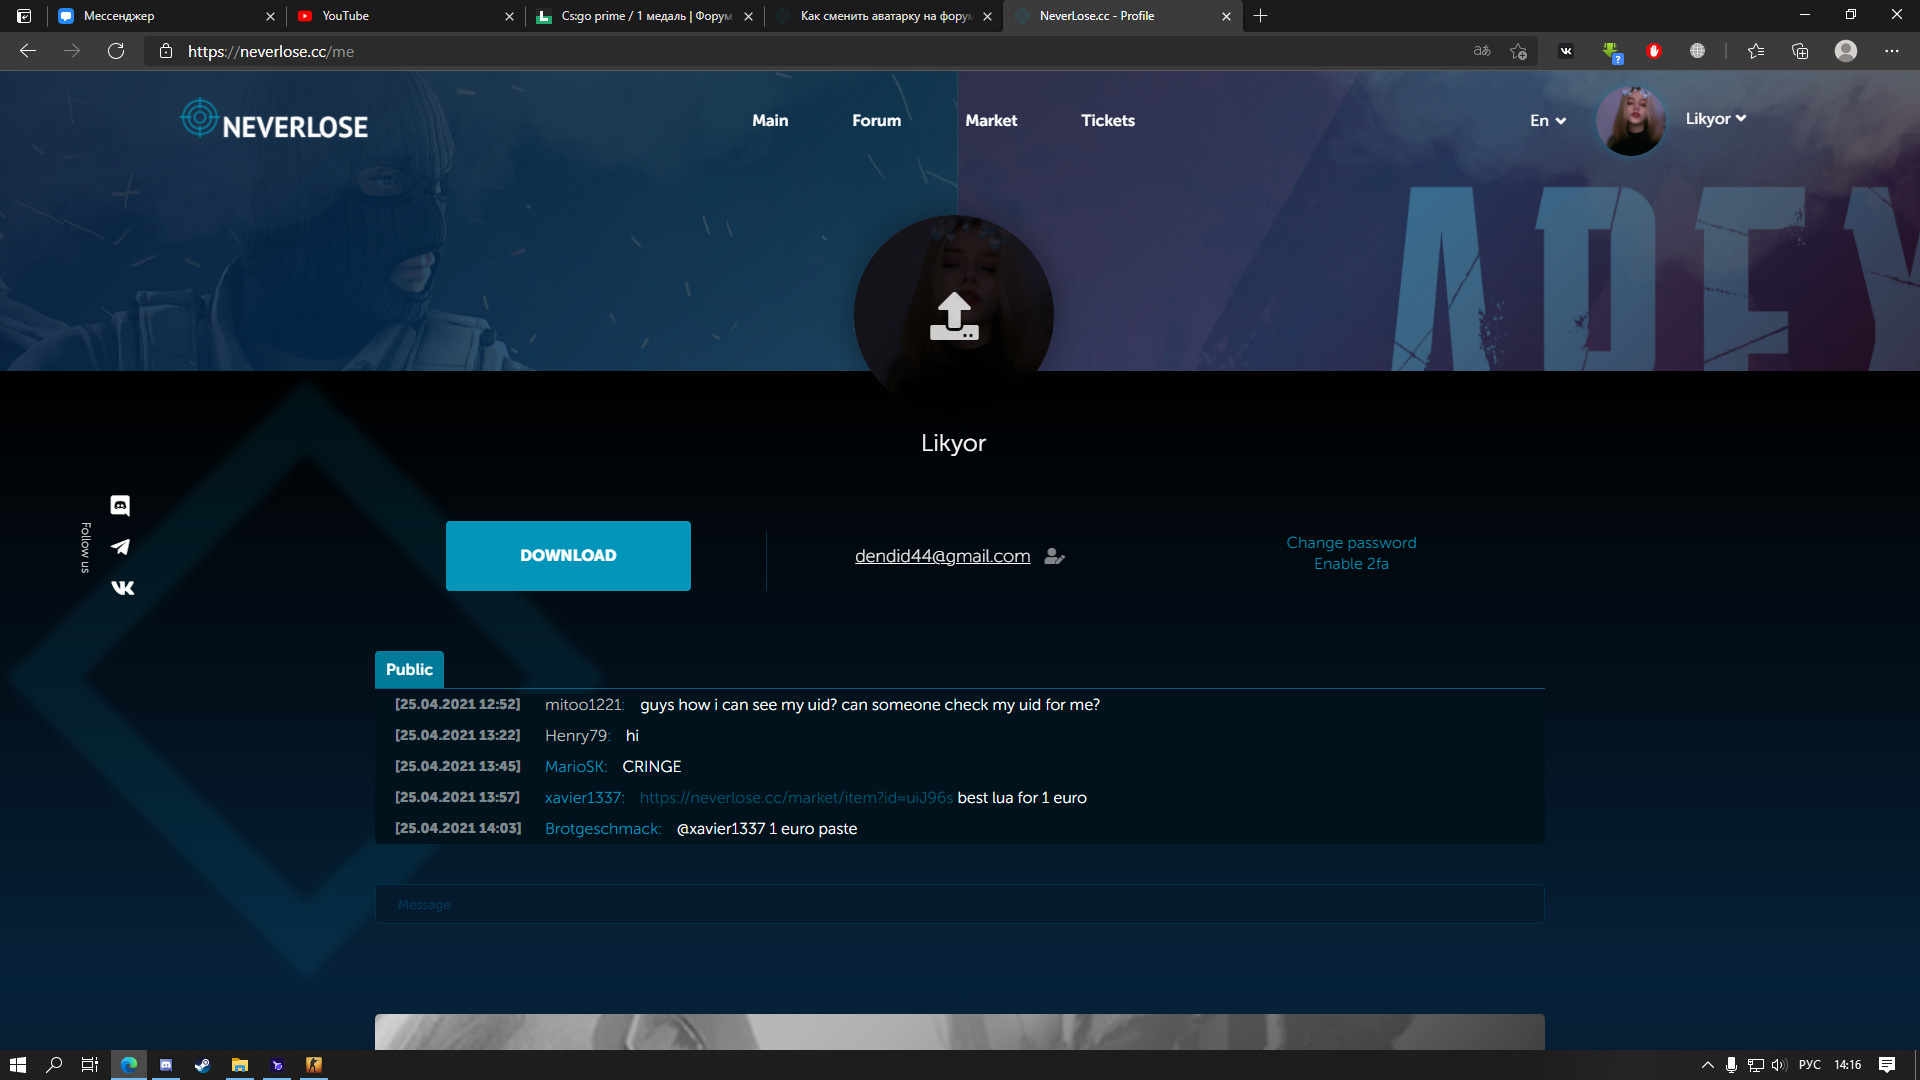Expand the En language dropdown
This screenshot has height=1080, width=1920.
(1547, 121)
